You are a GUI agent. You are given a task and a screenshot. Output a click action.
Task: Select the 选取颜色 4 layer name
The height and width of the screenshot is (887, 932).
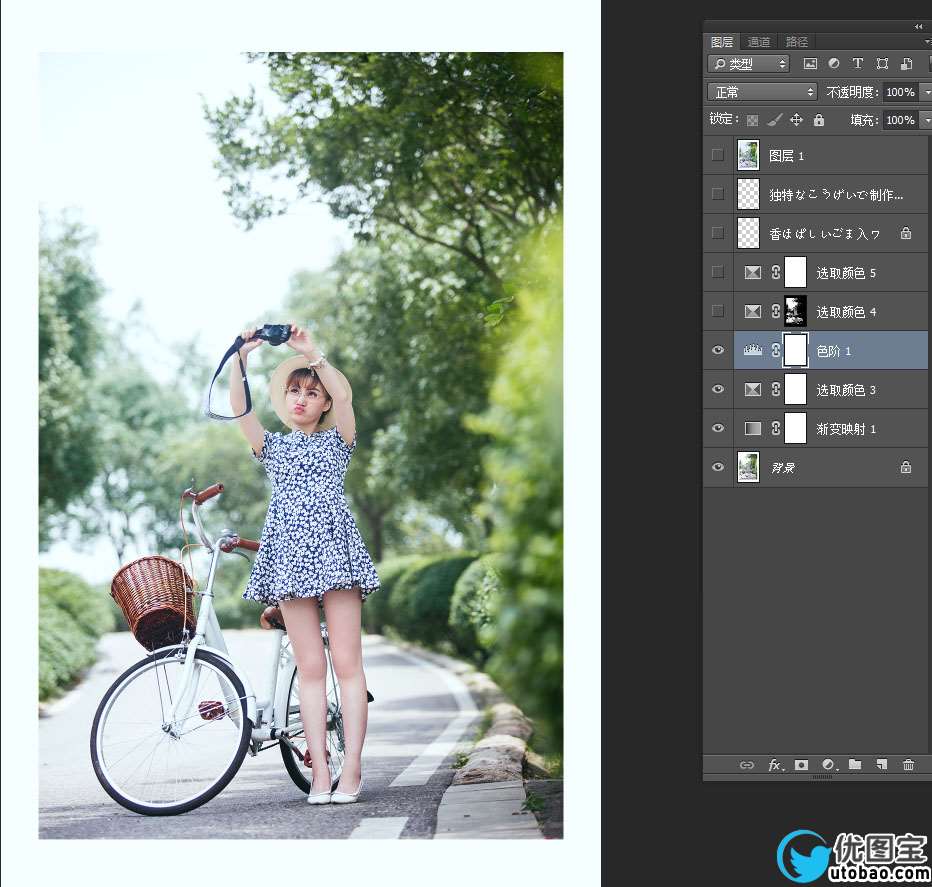[x=846, y=312]
